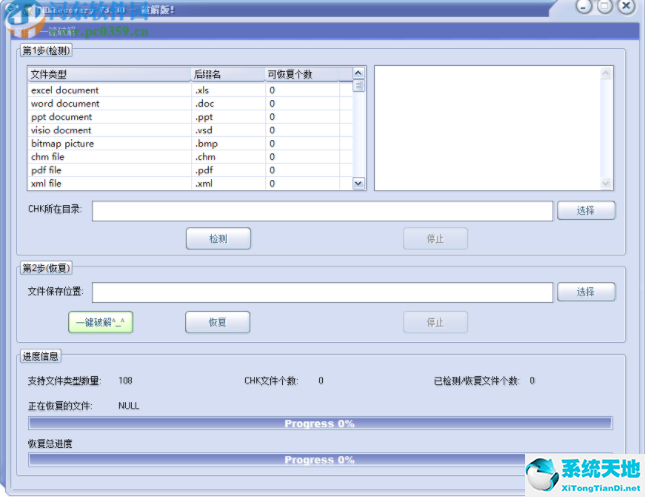Click the NULL current file value
645x497 pixels.
[129, 406]
